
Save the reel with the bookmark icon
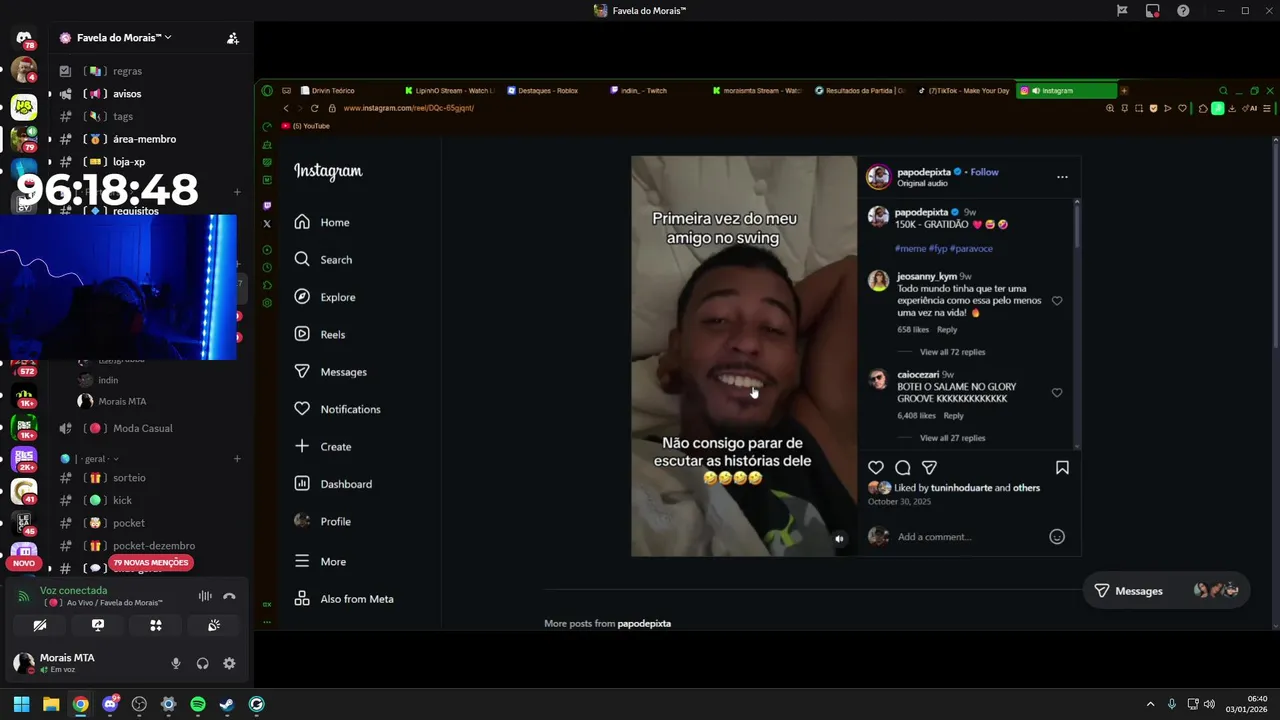point(1062,468)
